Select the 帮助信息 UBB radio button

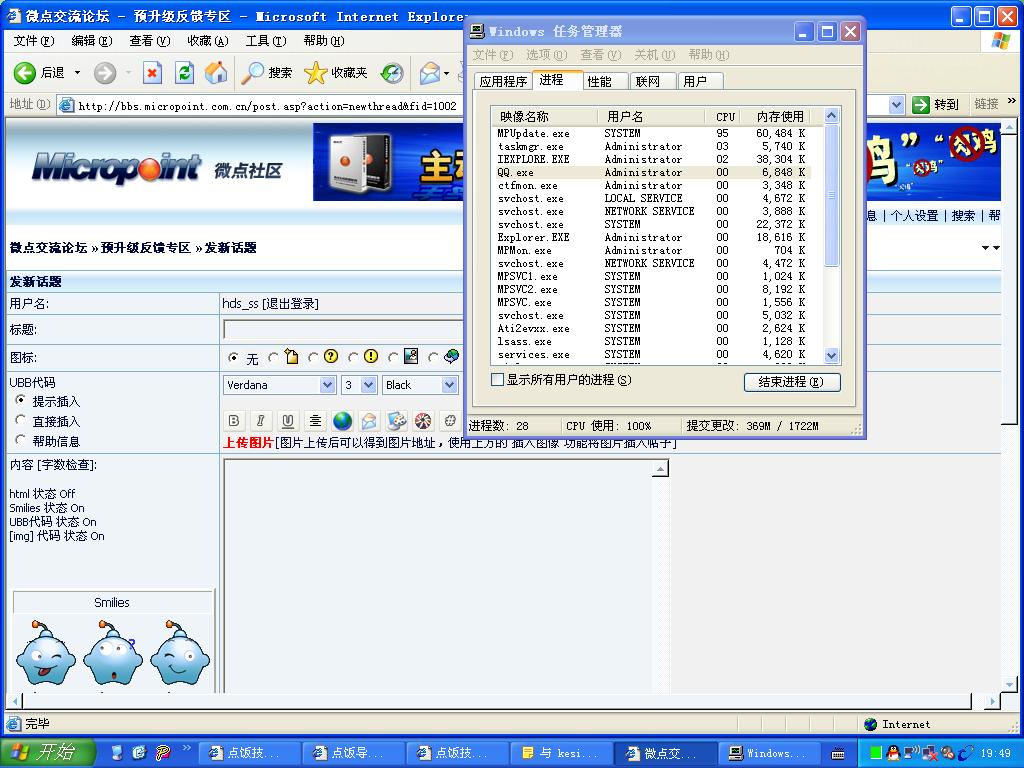[21, 440]
